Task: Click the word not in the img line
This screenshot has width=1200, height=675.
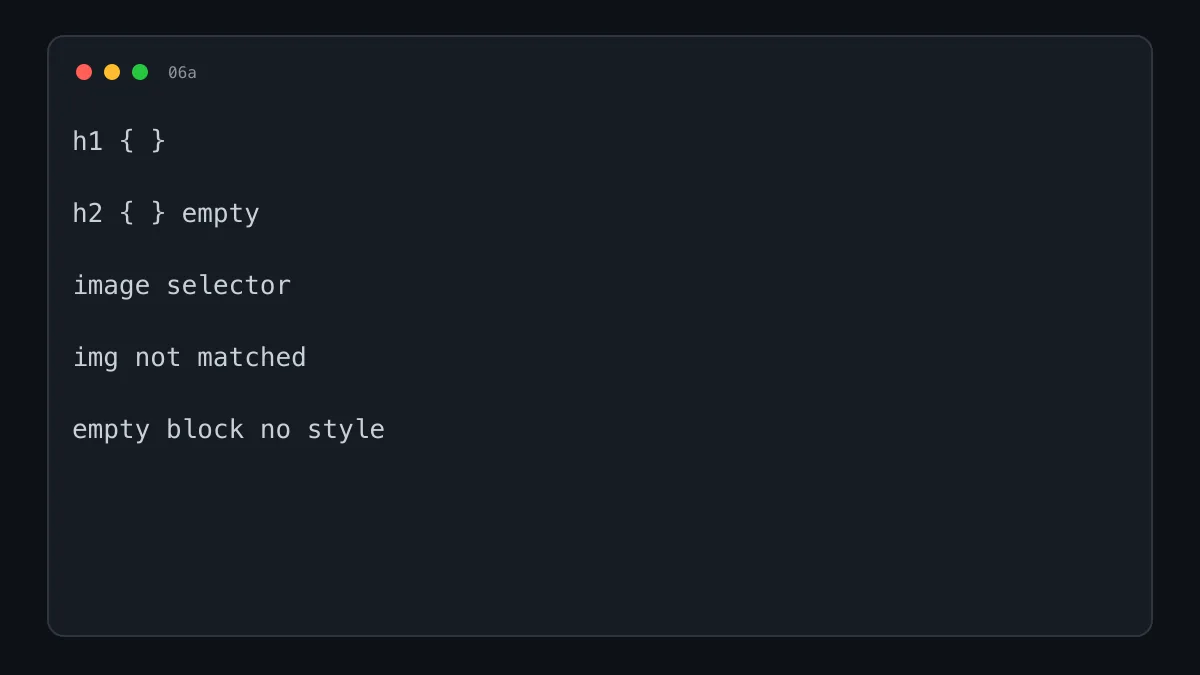Action: [158, 358]
